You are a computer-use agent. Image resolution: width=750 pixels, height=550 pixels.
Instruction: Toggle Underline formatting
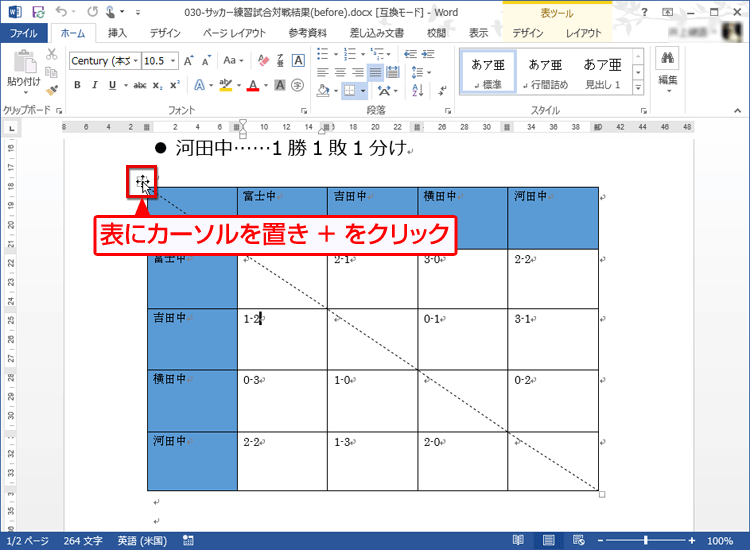(x=112, y=85)
